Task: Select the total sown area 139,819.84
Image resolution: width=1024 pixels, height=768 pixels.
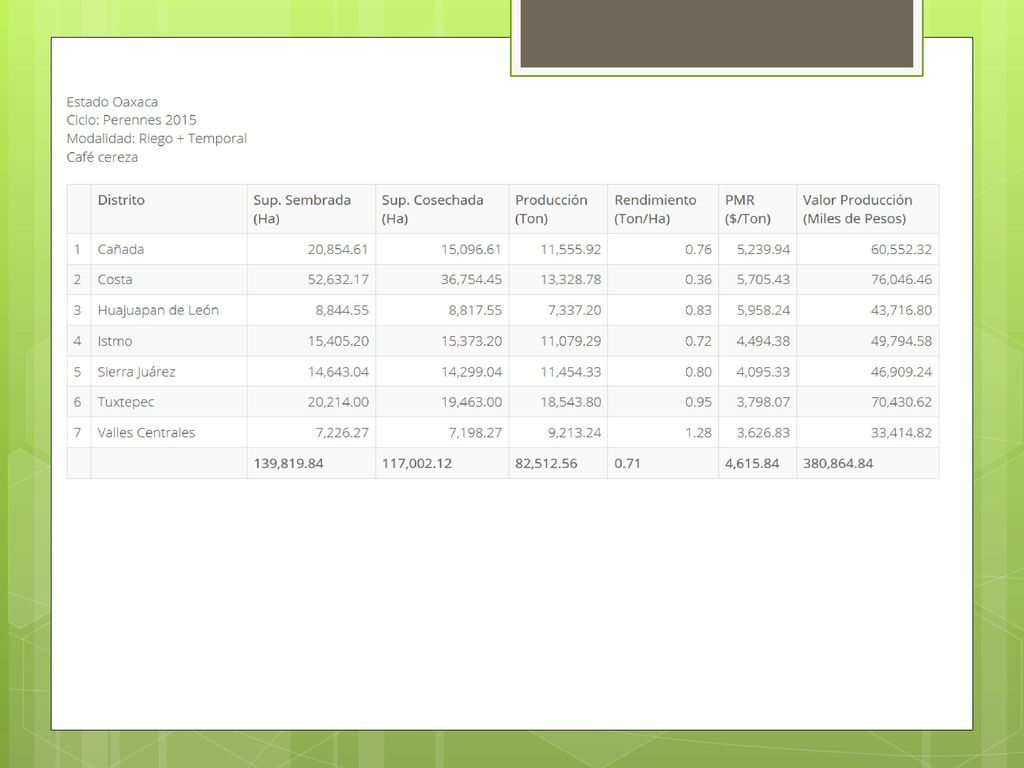Action: tap(289, 463)
